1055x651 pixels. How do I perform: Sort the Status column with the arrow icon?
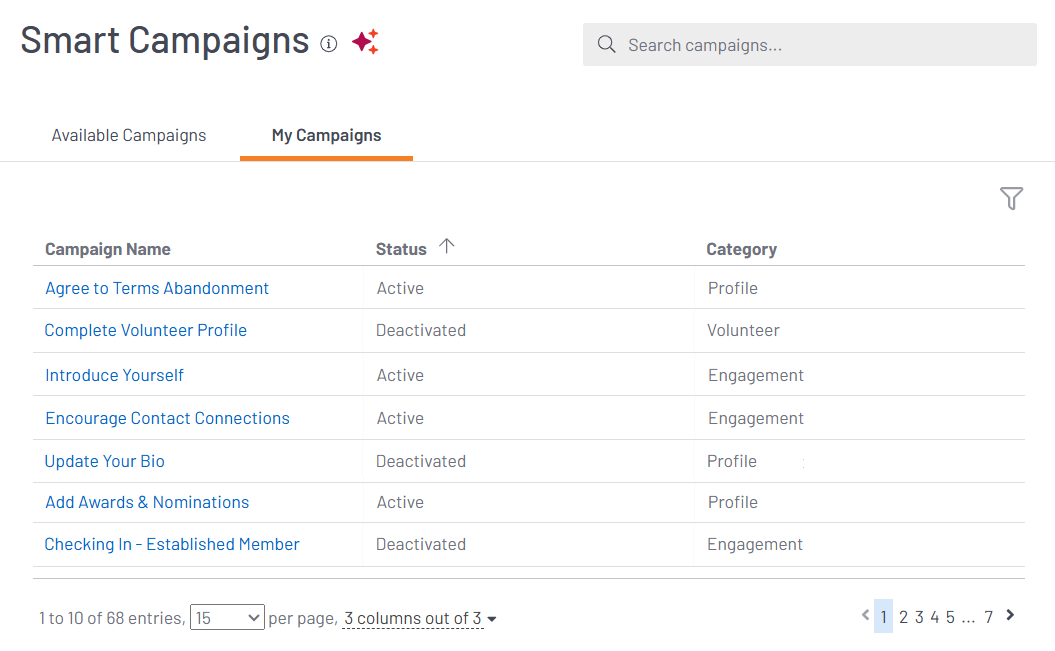[446, 245]
